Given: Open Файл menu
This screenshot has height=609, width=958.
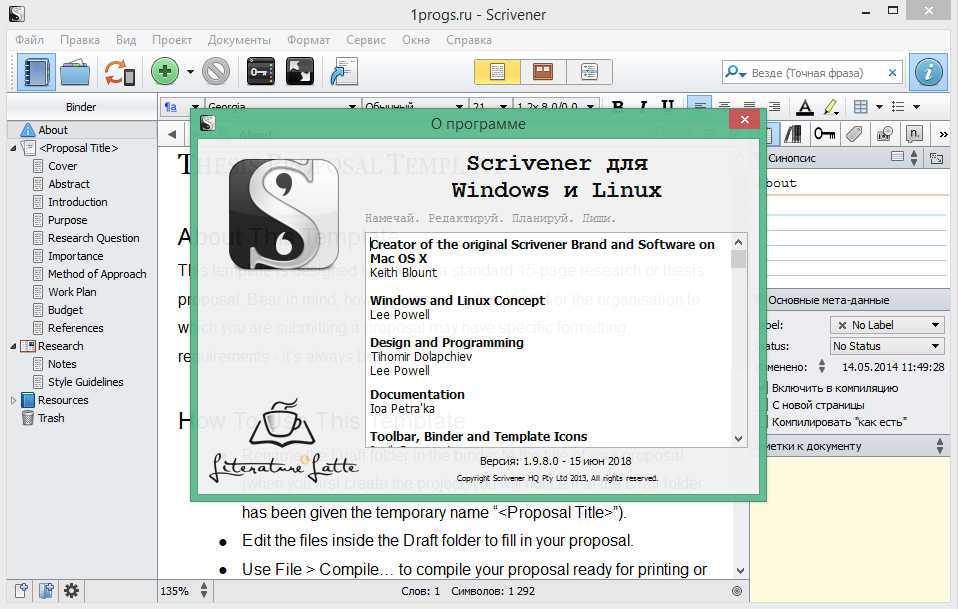Looking at the screenshot, I should [x=29, y=40].
